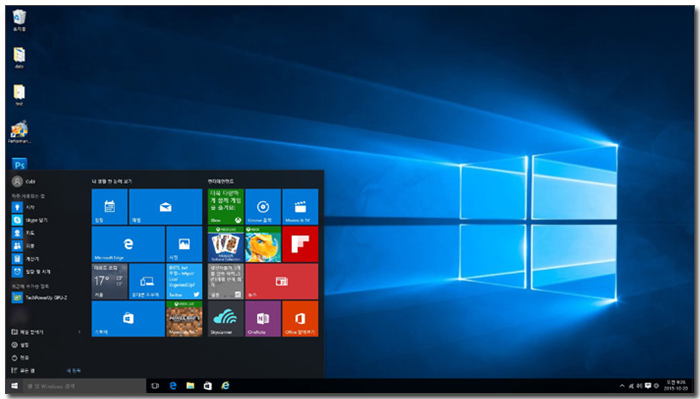Click the blue New link beside All apps
The width and height of the screenshot is (700, 399).
pyautogui.click(x=74, y=371)
